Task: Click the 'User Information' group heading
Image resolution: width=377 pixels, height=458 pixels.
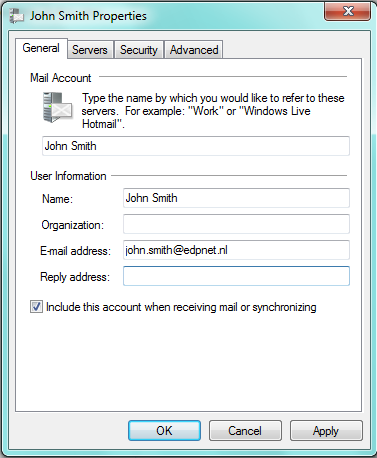Action: tap(68, 176)
